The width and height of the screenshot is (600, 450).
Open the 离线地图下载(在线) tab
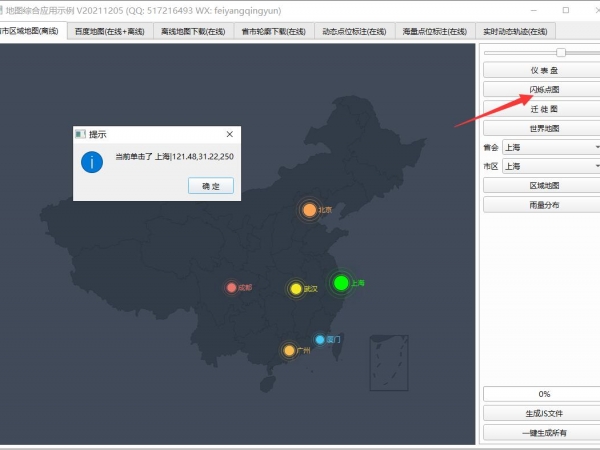(x=193, y=32)
